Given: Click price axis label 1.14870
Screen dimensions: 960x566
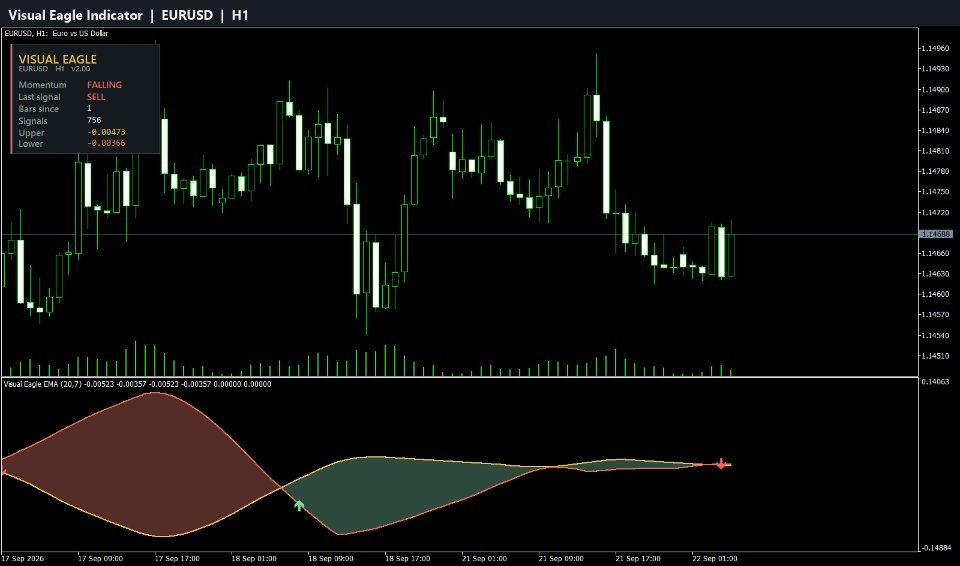Looking at the screenshot, I should (x=936, y=110).
